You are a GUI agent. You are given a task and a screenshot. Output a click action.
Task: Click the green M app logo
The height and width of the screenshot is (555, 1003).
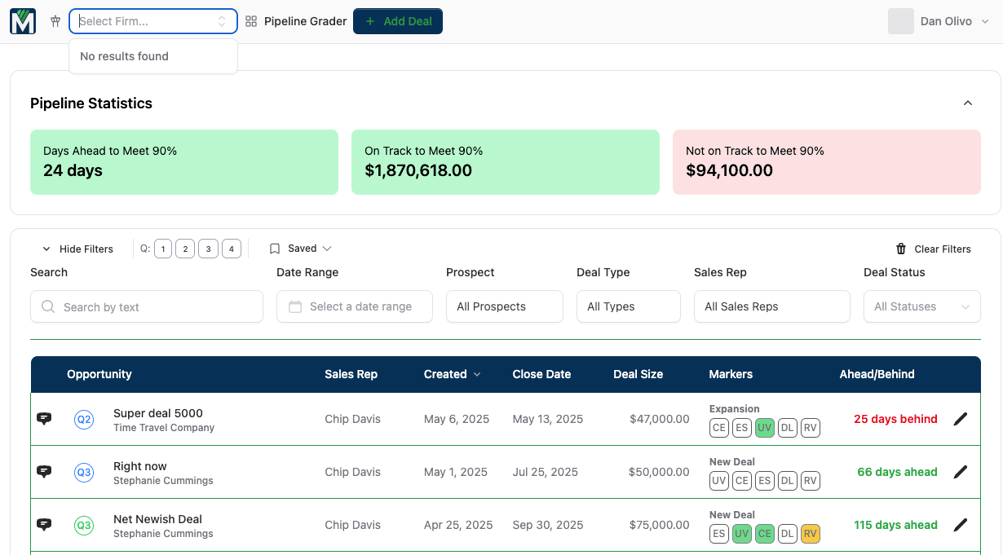tap(23, 21)
